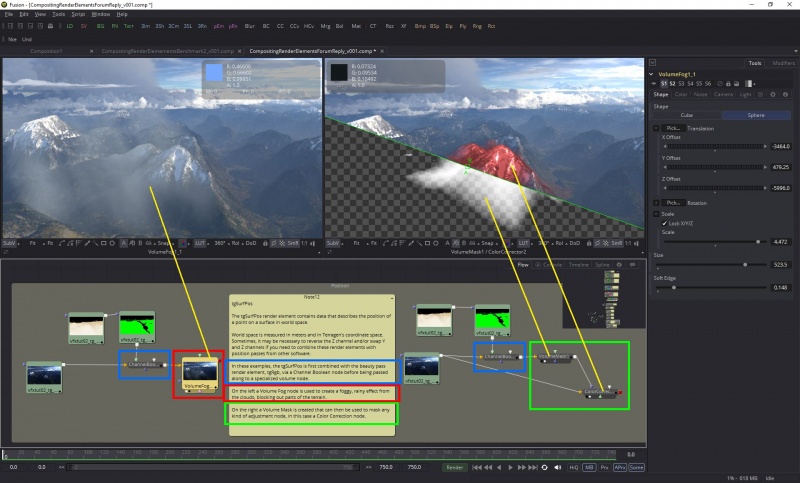
Task: Select the S2 settings slot button
Action: (672, 84)
